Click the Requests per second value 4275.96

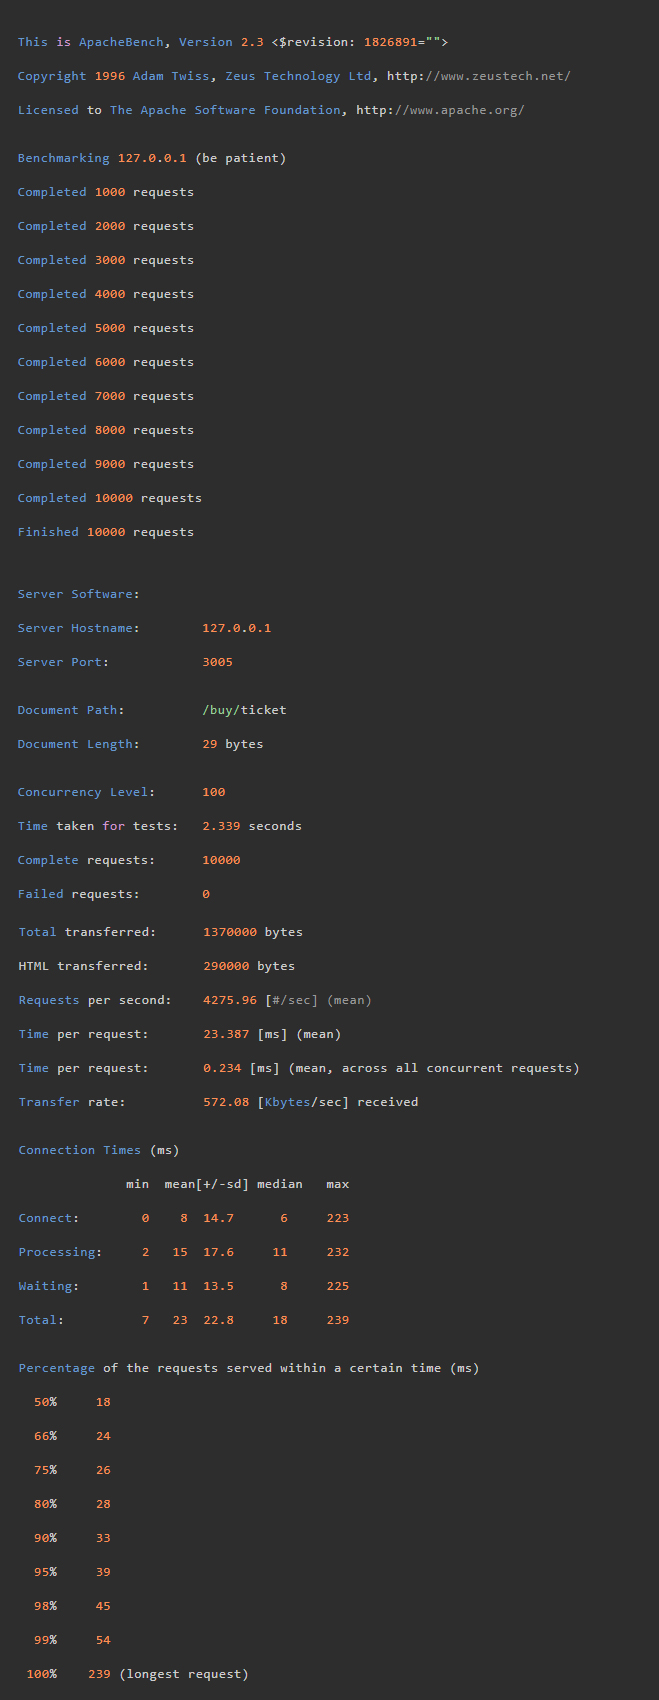coord(229,1000)
